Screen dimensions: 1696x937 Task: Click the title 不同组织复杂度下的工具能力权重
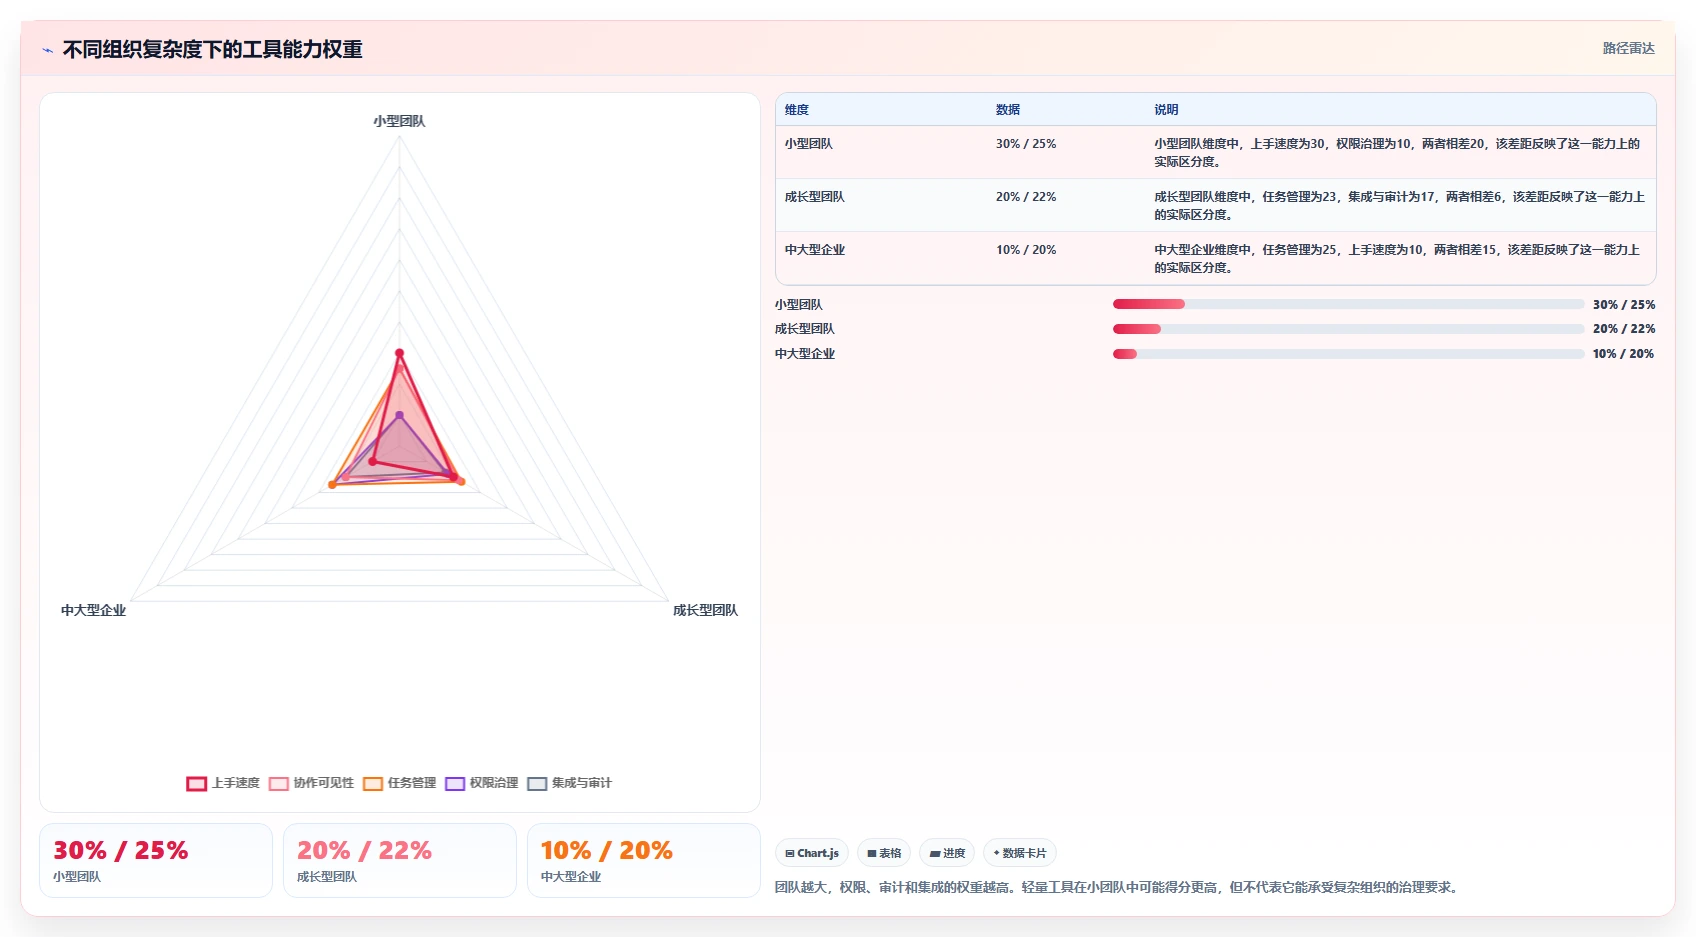(x=212, y=50)
